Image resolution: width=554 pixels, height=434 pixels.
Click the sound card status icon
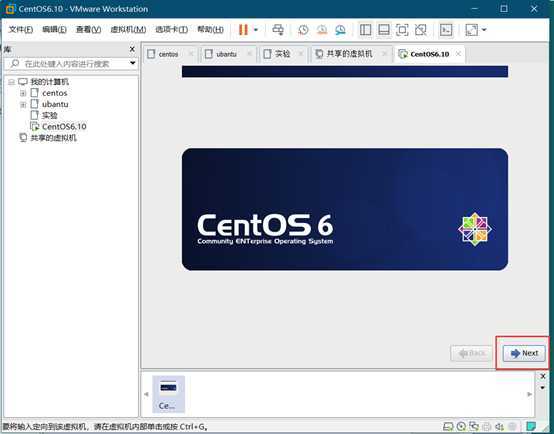tap(500, 427)
